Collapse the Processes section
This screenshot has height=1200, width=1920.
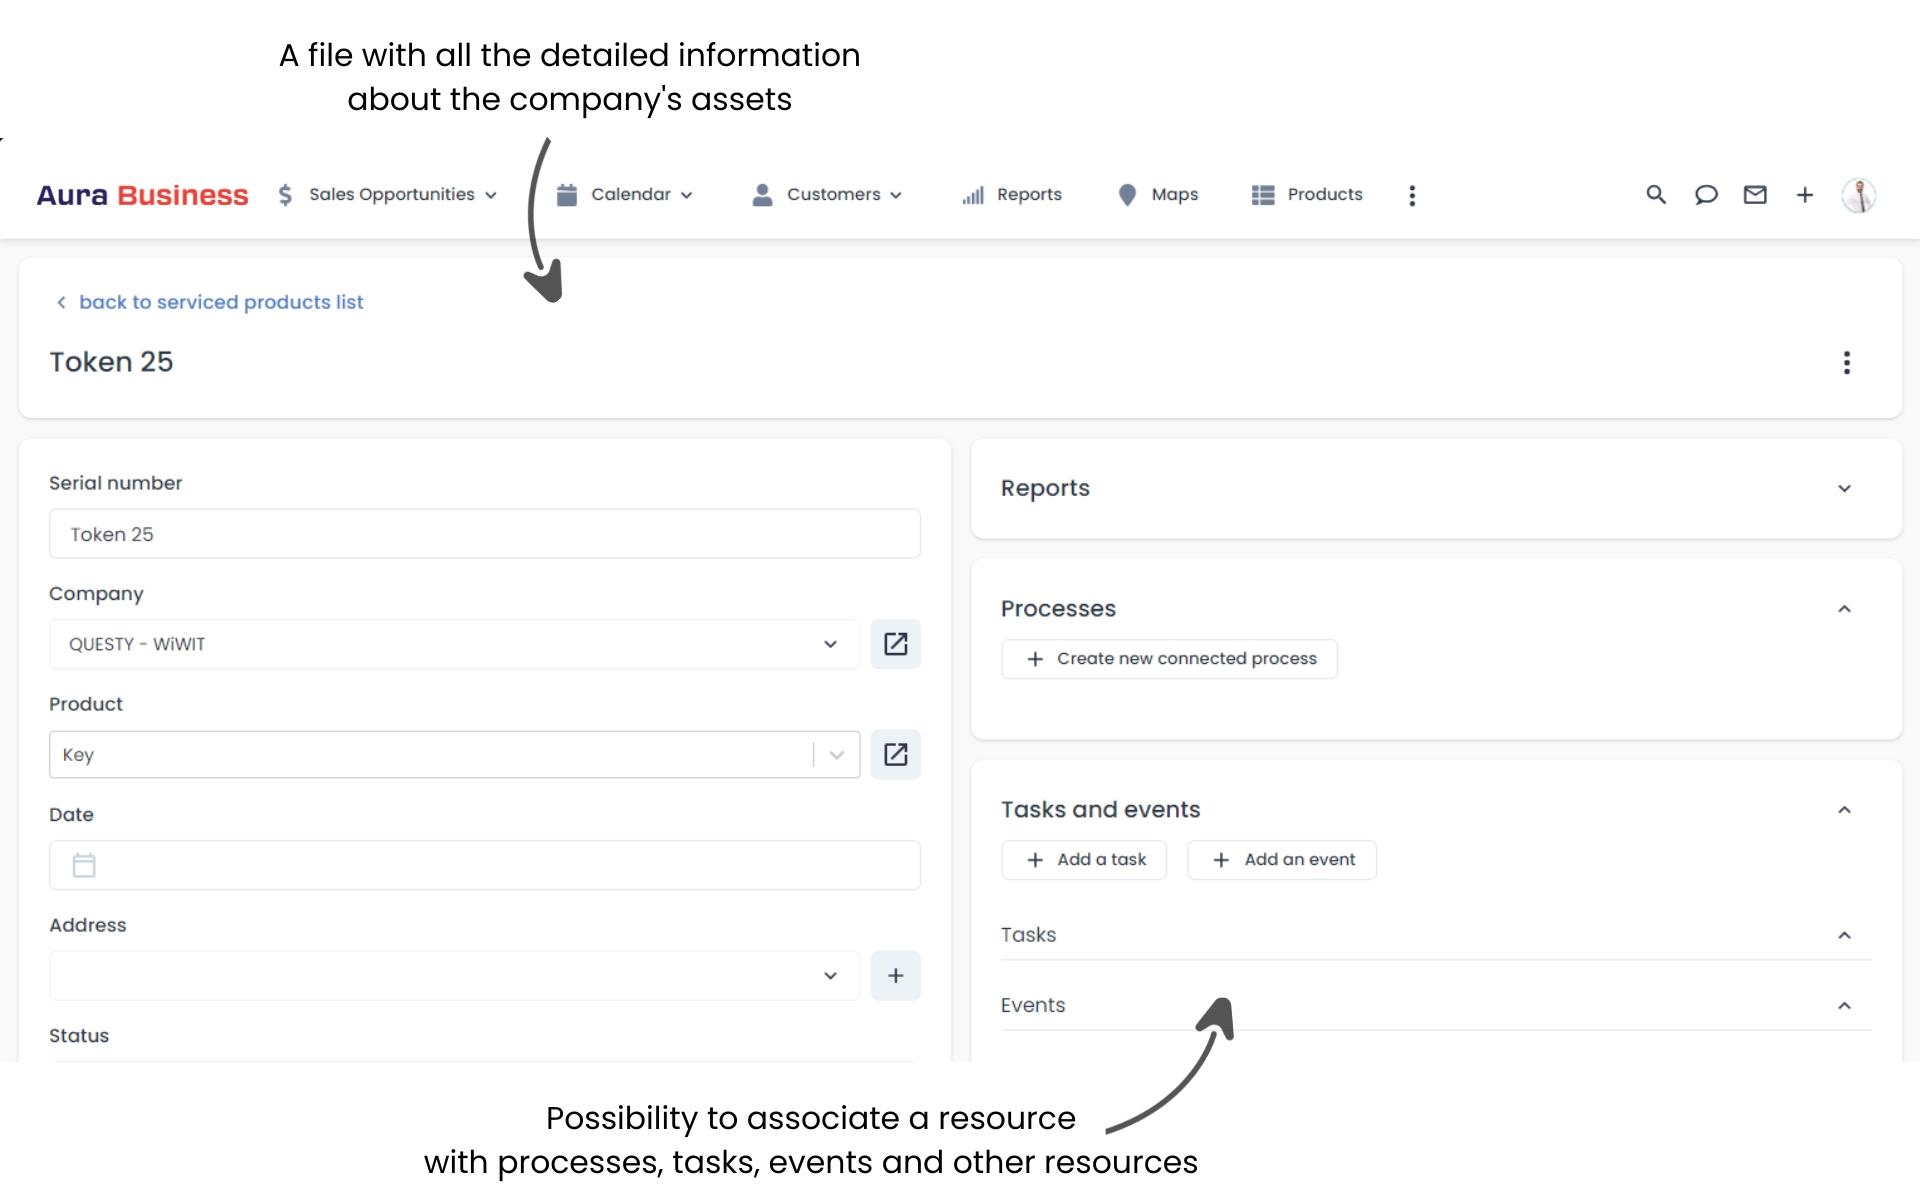[x=1845, y=606]
